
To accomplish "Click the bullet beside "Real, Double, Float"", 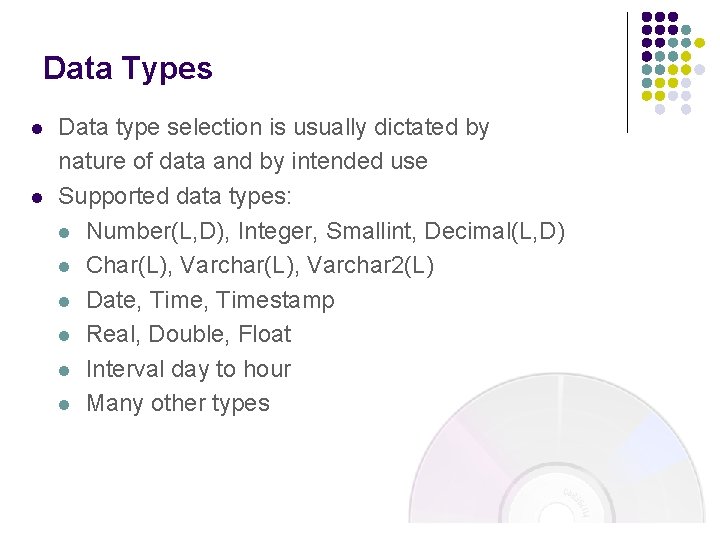I will point(64,335).
